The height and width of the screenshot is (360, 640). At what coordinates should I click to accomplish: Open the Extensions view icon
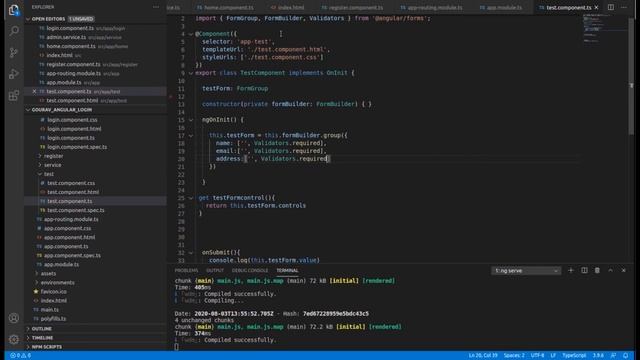pos(13,96)
